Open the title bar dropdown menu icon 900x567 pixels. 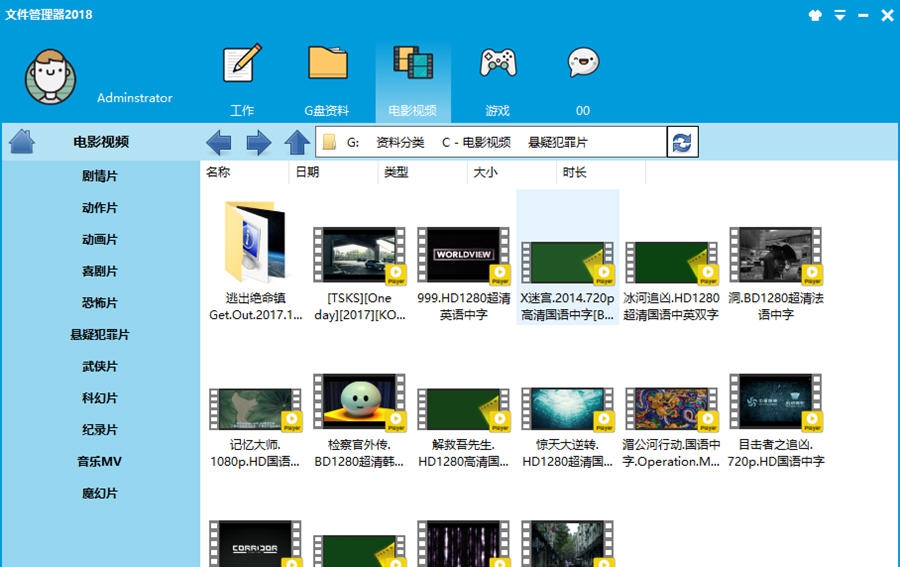pos(840,15)
